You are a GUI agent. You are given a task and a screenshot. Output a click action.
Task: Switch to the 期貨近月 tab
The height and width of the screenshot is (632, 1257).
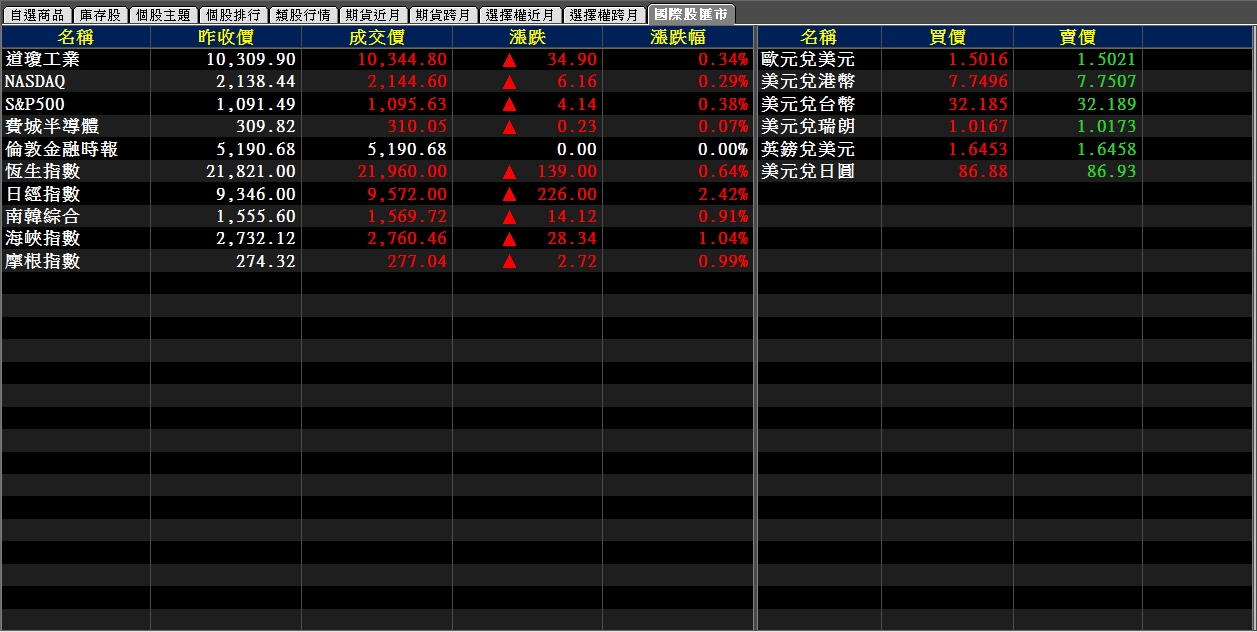coord(373,15)
